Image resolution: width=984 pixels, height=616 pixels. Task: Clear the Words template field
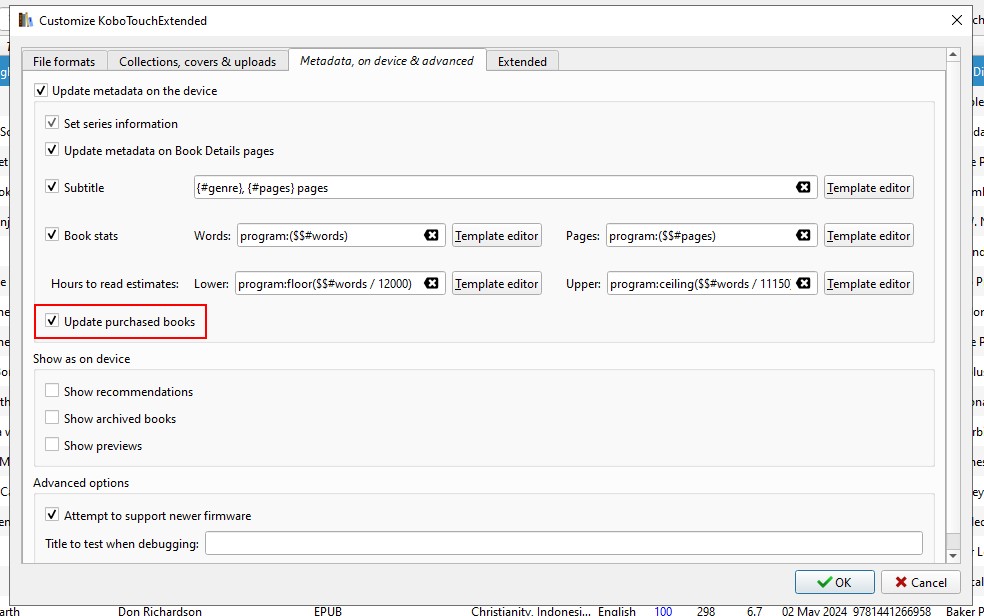[431, 235]
